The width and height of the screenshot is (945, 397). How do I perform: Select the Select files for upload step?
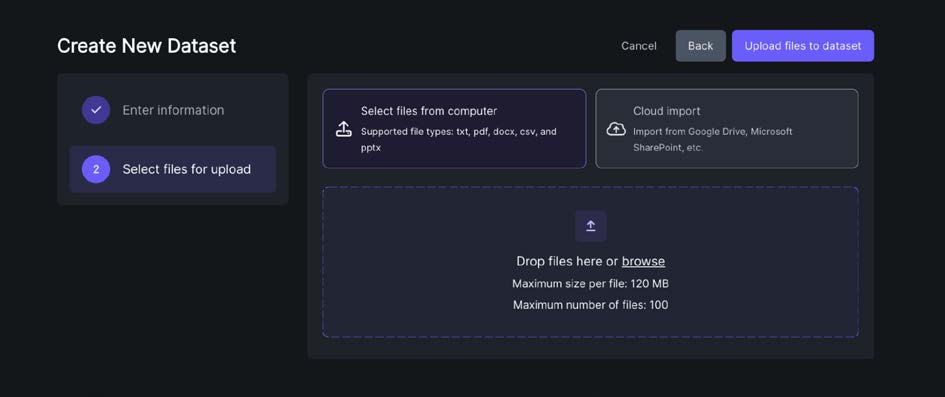click(173, 169)
